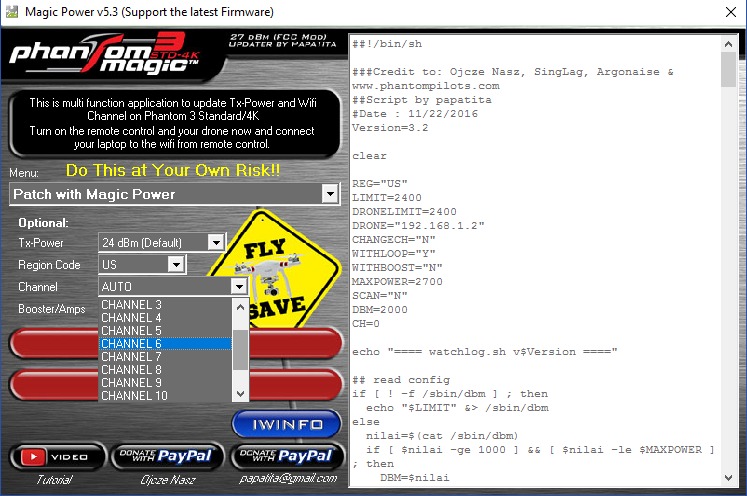Click the DRONE="192.168.1.2" script line
This screenshot has width=747, height=496.
pos(418,225)
